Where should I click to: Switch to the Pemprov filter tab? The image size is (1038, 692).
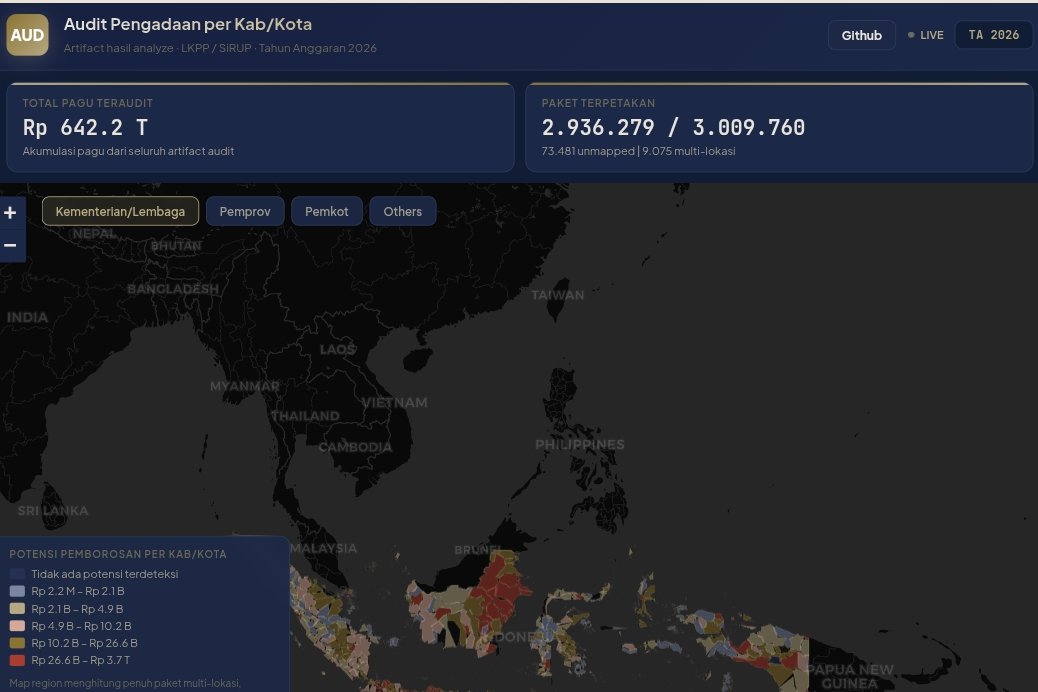click(x=245, y=211)
